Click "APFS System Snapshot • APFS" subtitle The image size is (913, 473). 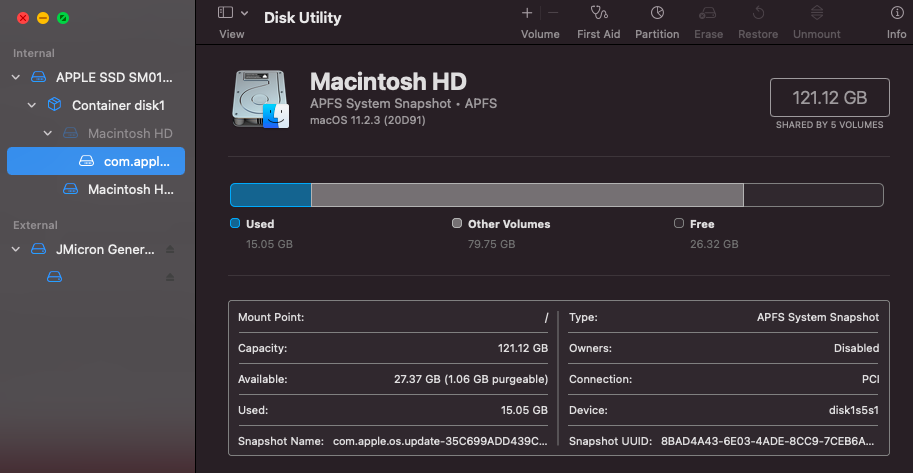coord(404,104)
